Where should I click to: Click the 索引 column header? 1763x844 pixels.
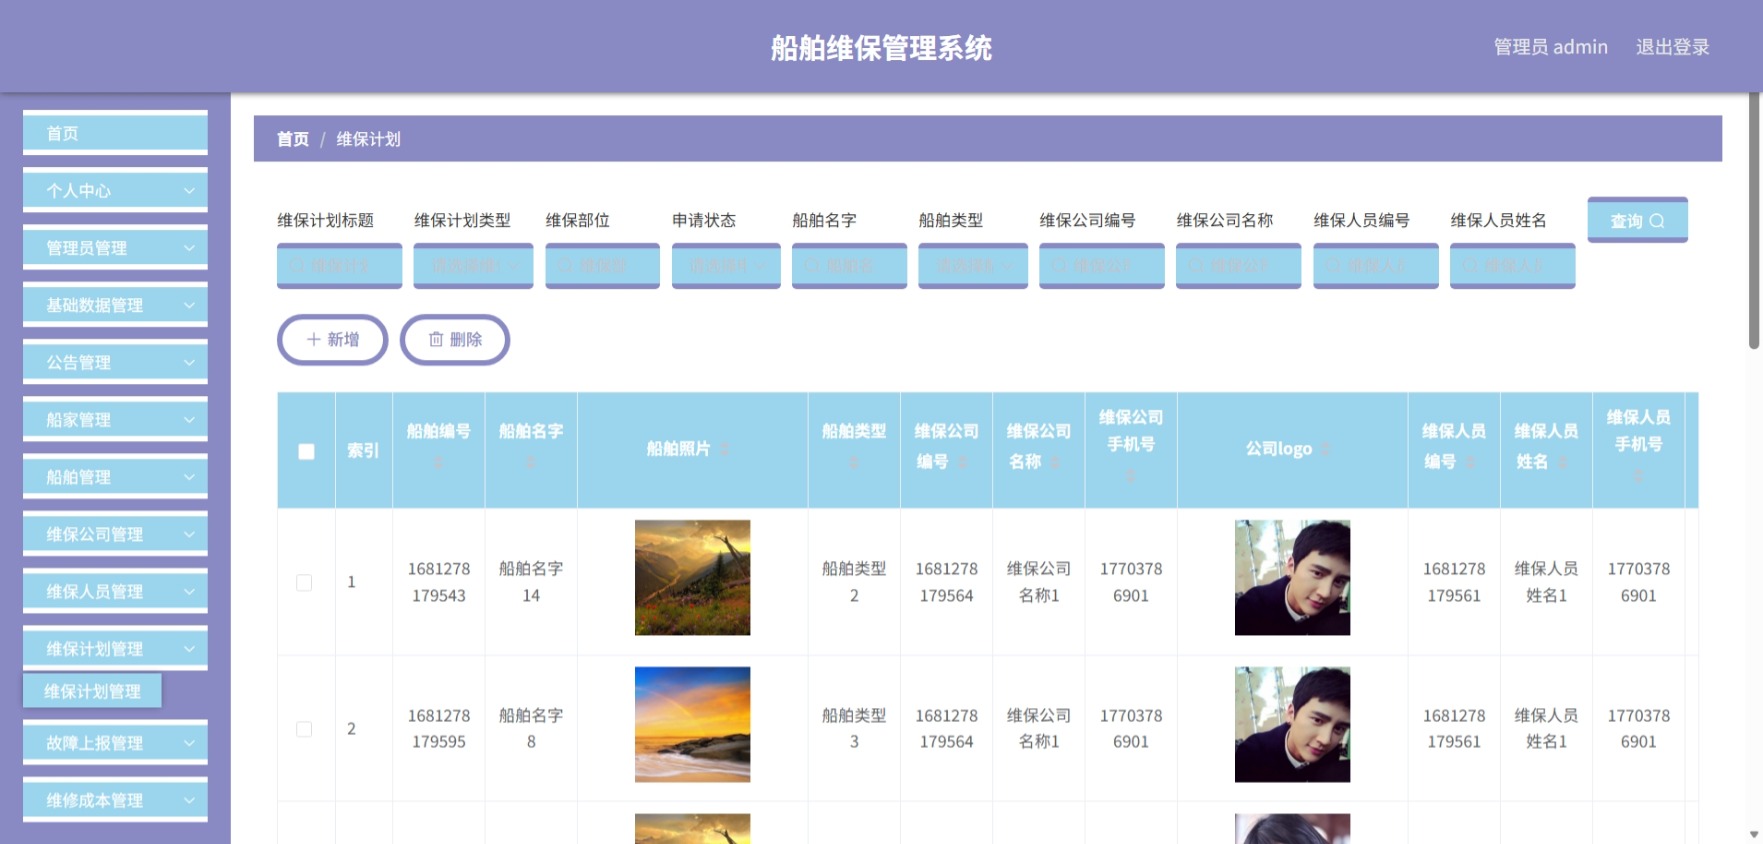click(363, 451)
